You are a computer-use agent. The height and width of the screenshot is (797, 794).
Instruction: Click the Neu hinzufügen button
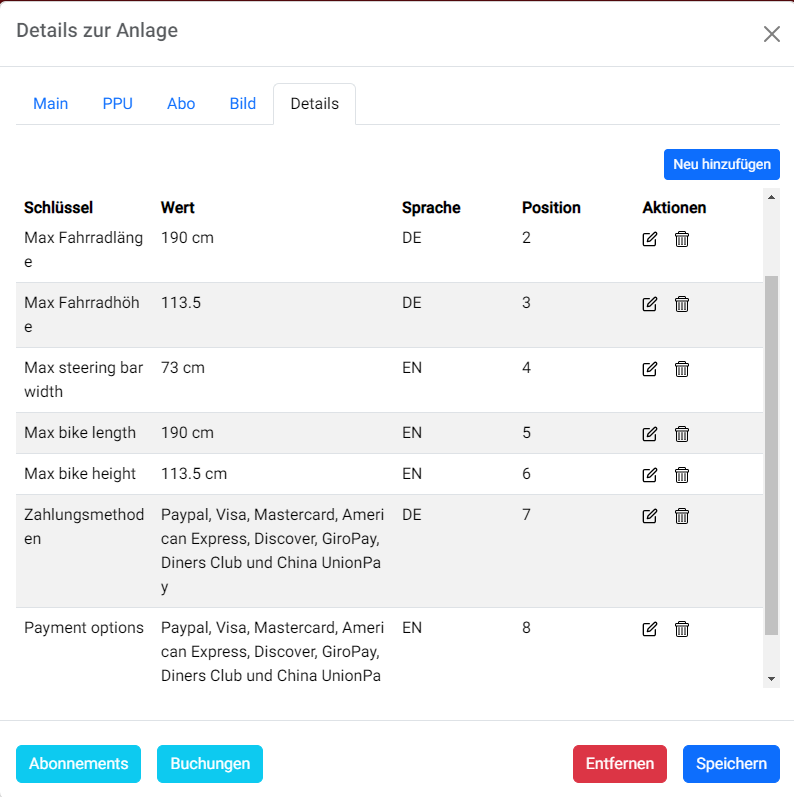721,164
